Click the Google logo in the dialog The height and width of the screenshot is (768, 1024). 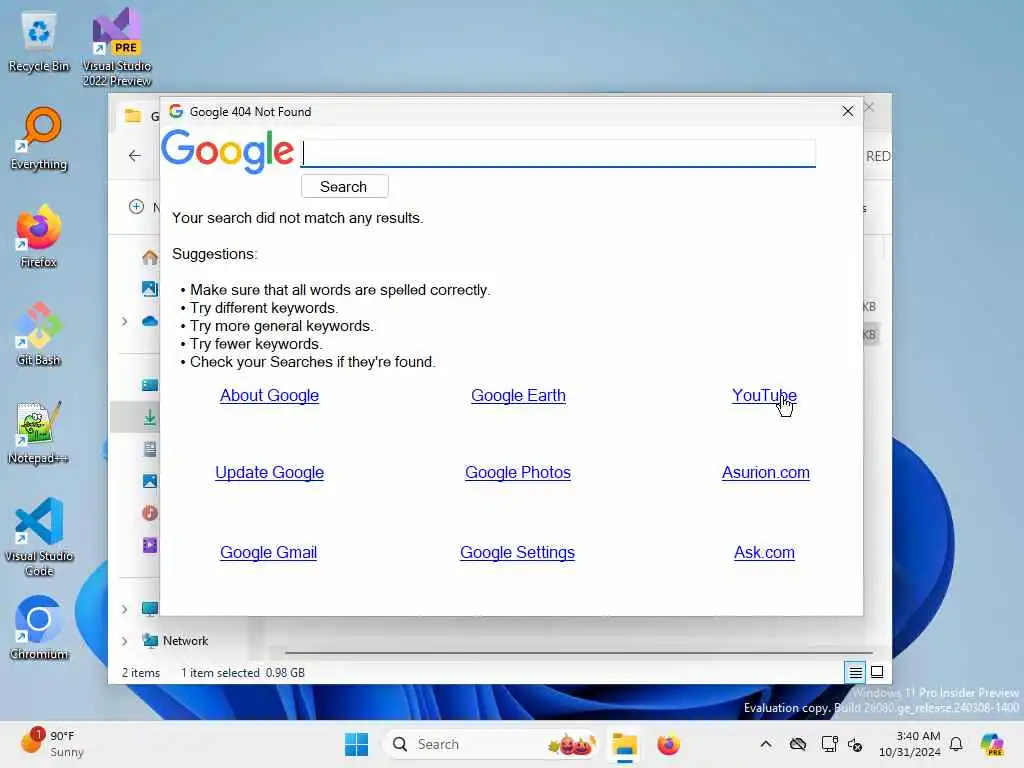click(227, 151)
